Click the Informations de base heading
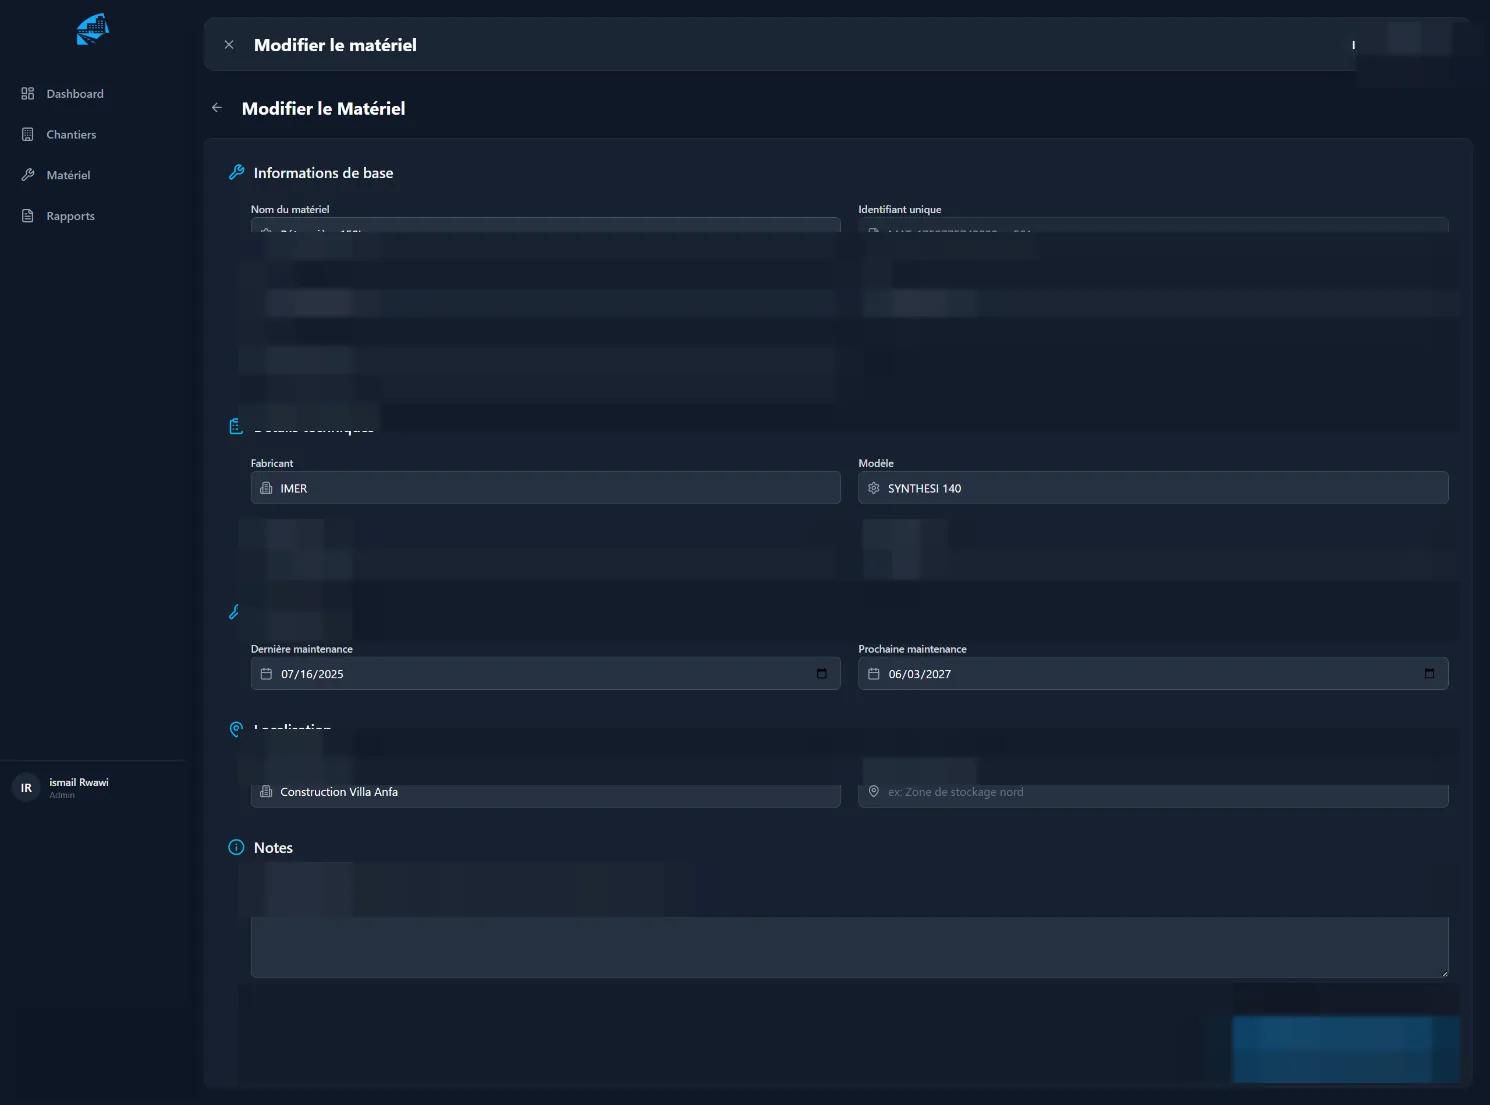Screen dimensions: 1490x1105 (323, 173)
